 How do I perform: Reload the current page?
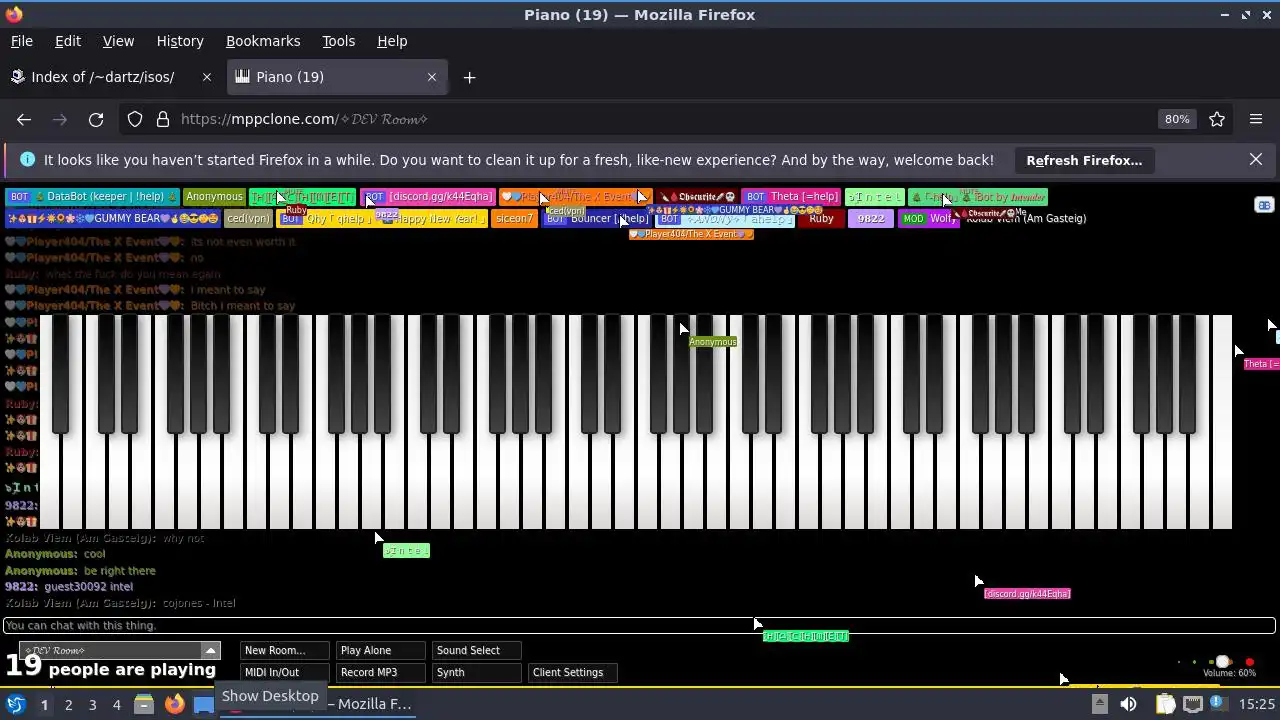(96, 119)
